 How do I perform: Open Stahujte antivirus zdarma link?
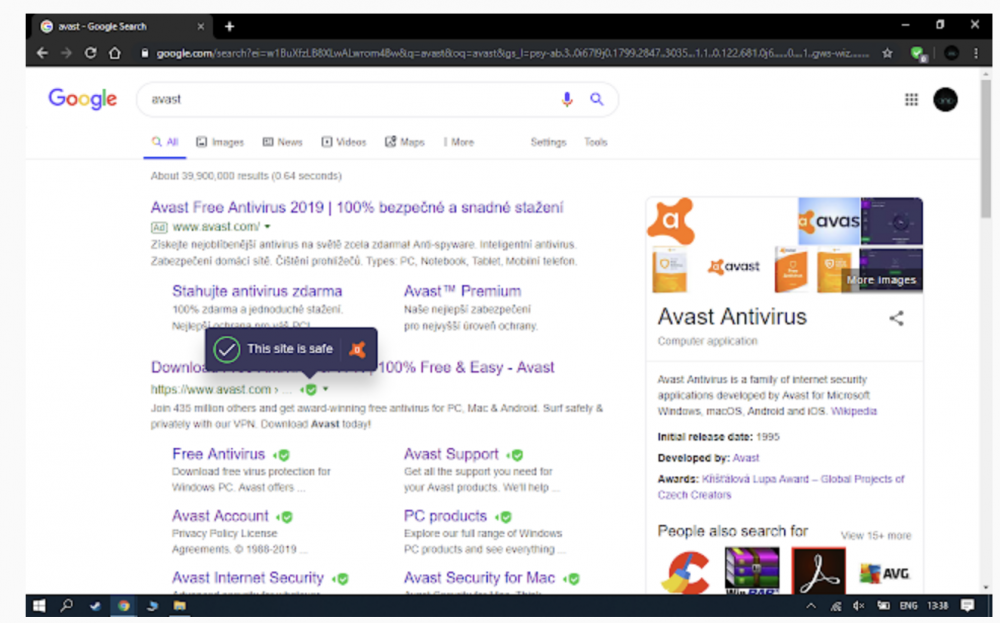(x=257, y=291)
